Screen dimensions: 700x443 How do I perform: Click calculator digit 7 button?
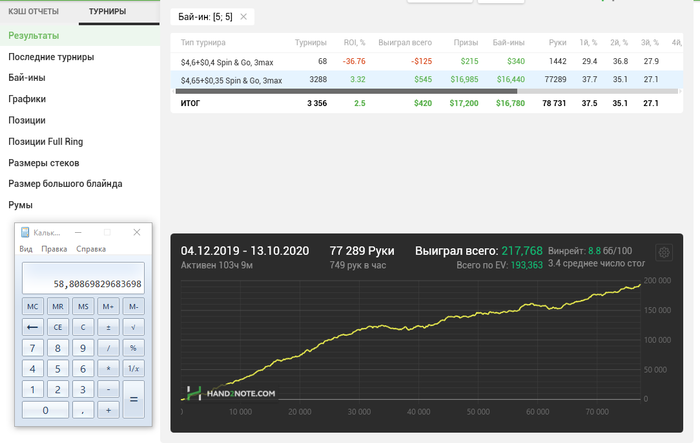(x=33, y=348)
